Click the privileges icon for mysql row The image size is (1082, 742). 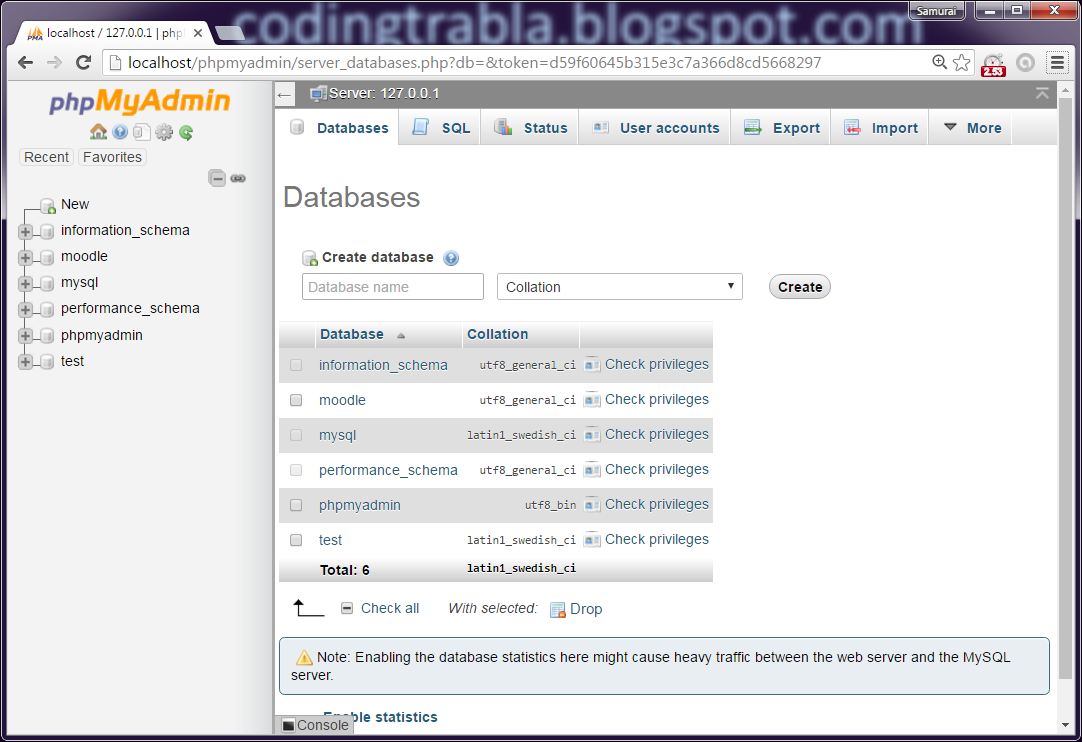point(592,435)
